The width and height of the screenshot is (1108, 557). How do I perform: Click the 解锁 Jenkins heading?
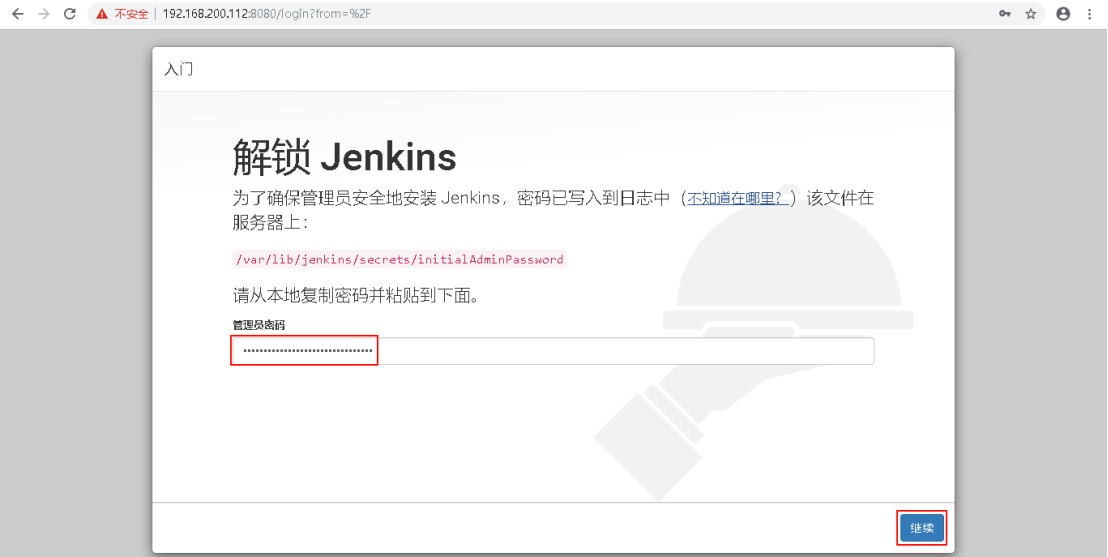pos(344,156)
